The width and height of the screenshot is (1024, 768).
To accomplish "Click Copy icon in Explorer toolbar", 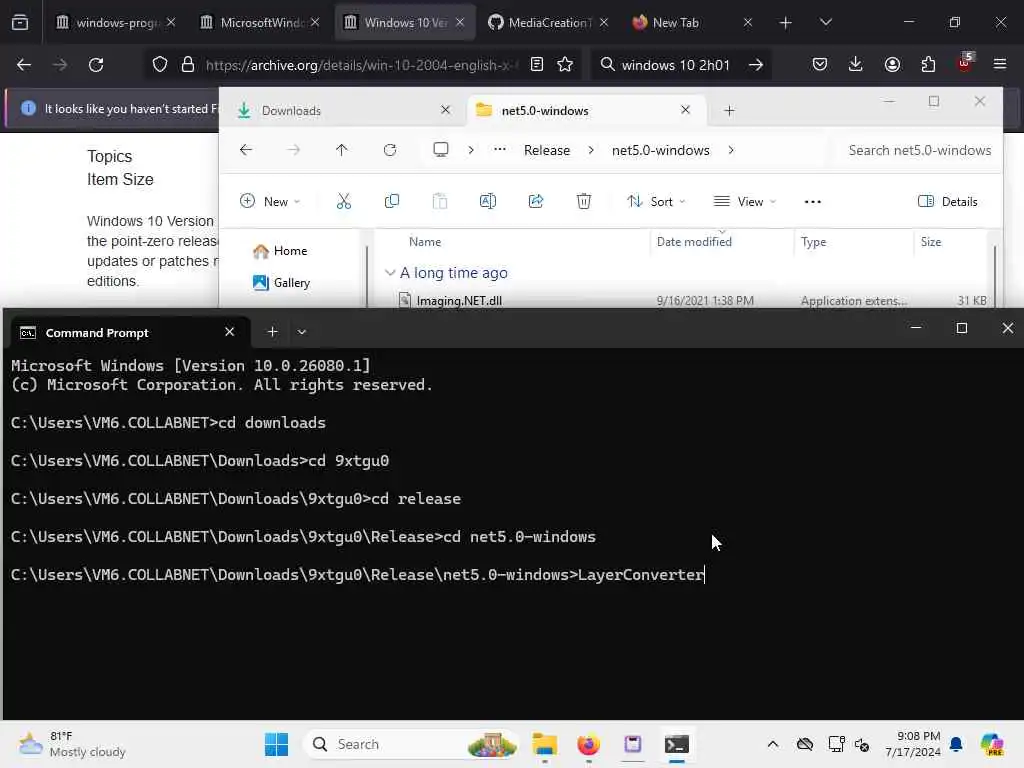I will pyautogui.click(x=392, y=201).
